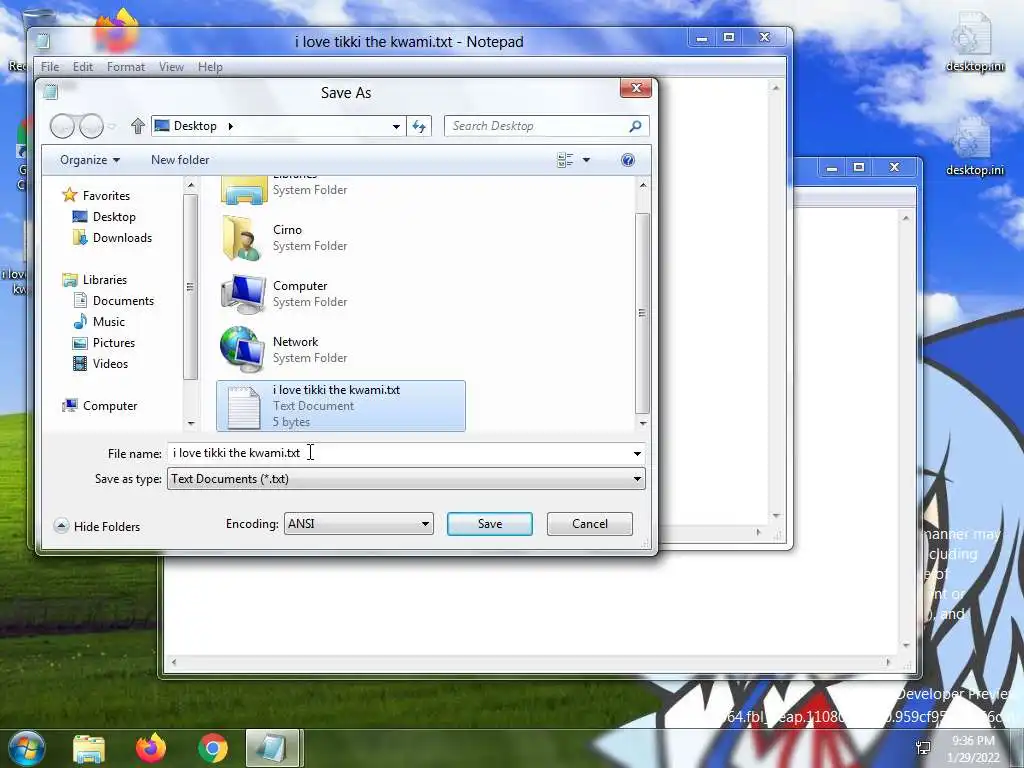Open the File menu in Notepad

(50, 67)
